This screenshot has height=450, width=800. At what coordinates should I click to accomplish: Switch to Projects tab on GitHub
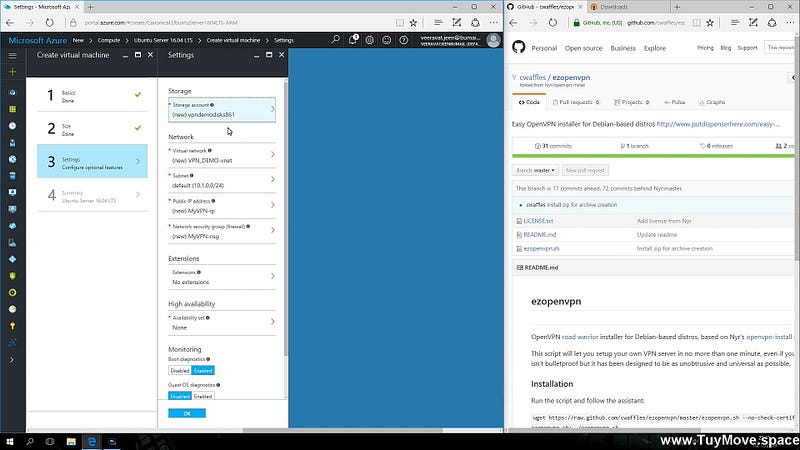point(632,102)
